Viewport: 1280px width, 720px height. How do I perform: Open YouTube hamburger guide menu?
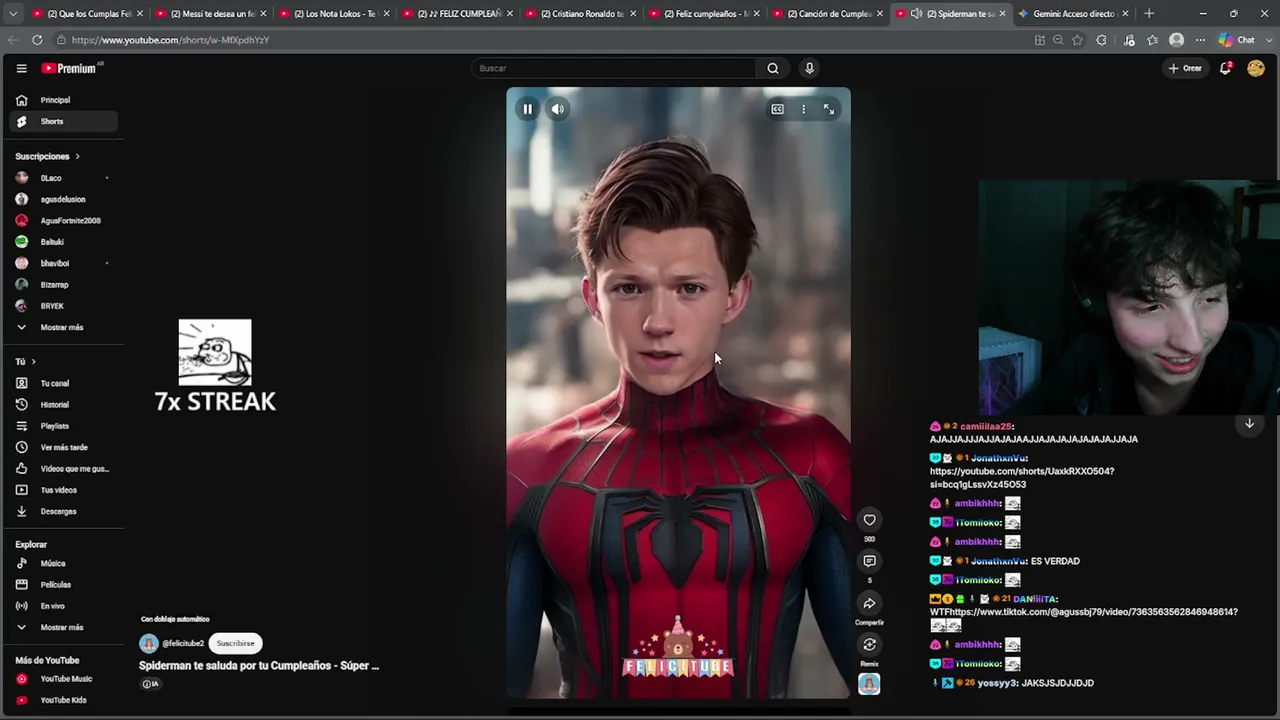tap(21, 68)
